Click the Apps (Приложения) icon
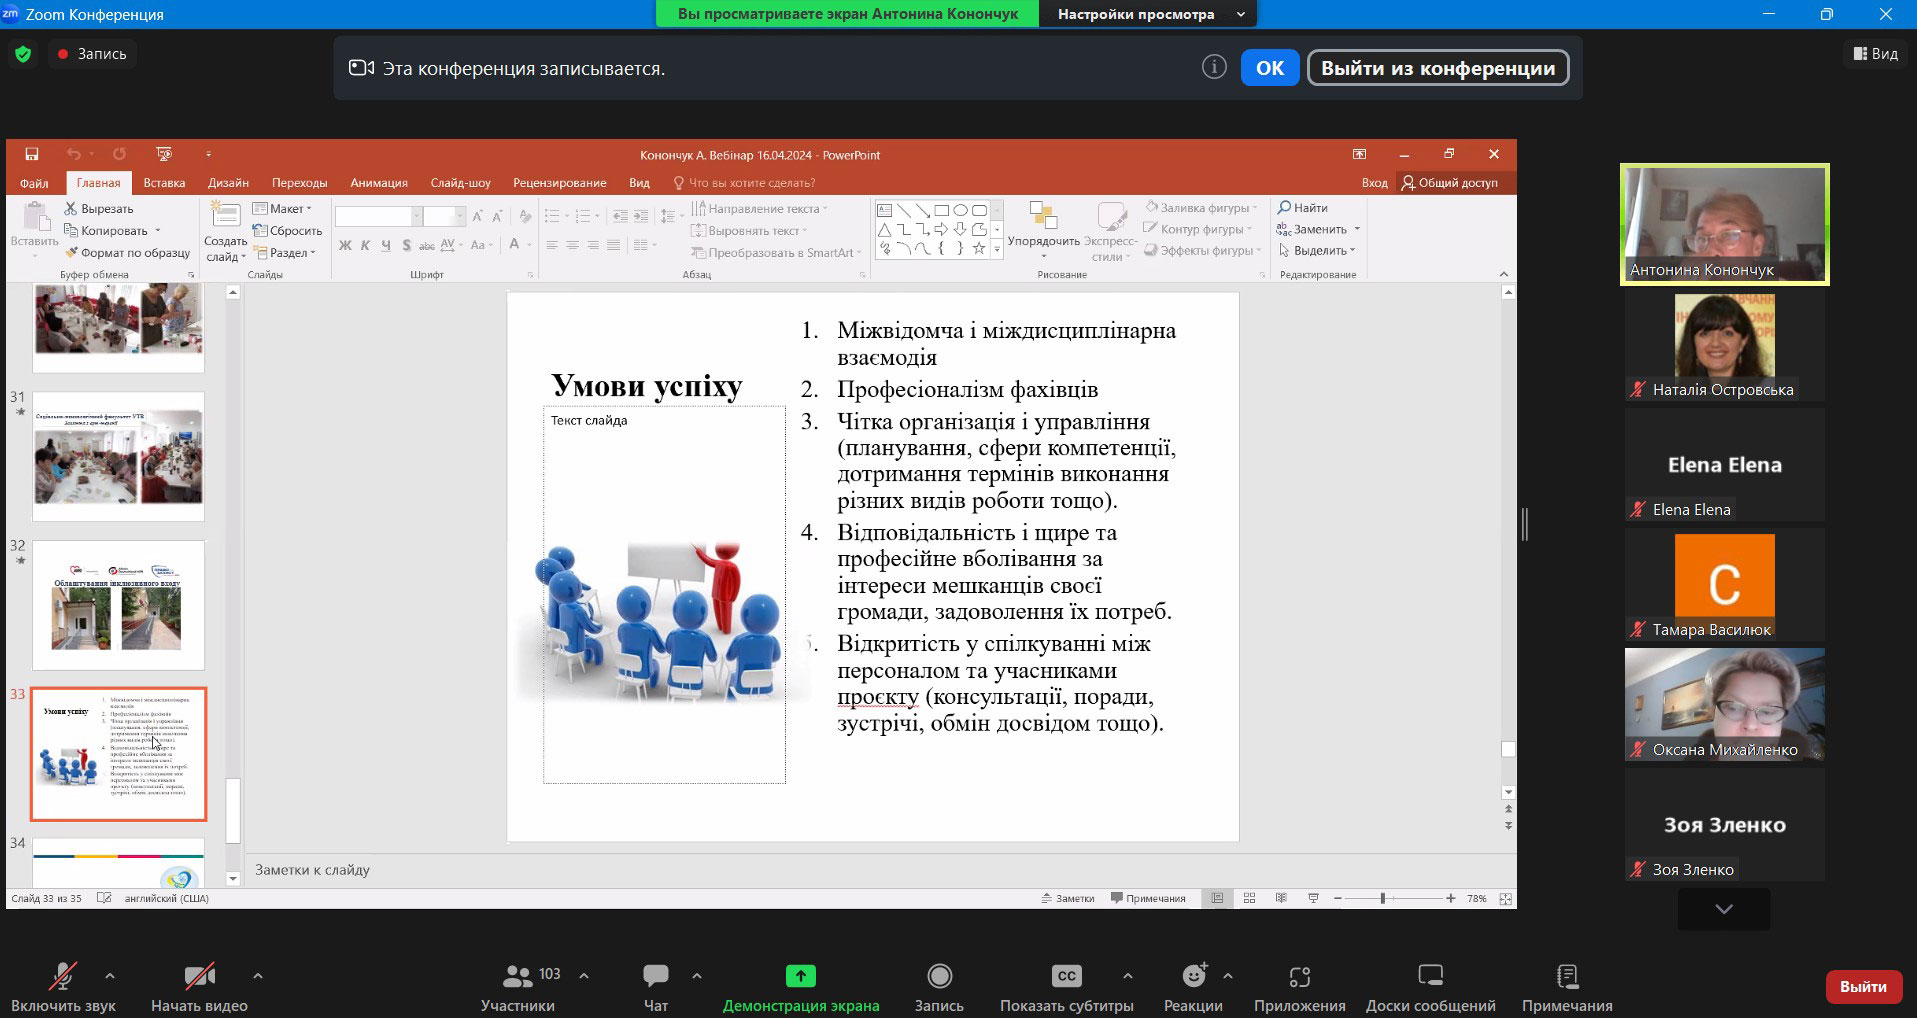 (1299, 976)
